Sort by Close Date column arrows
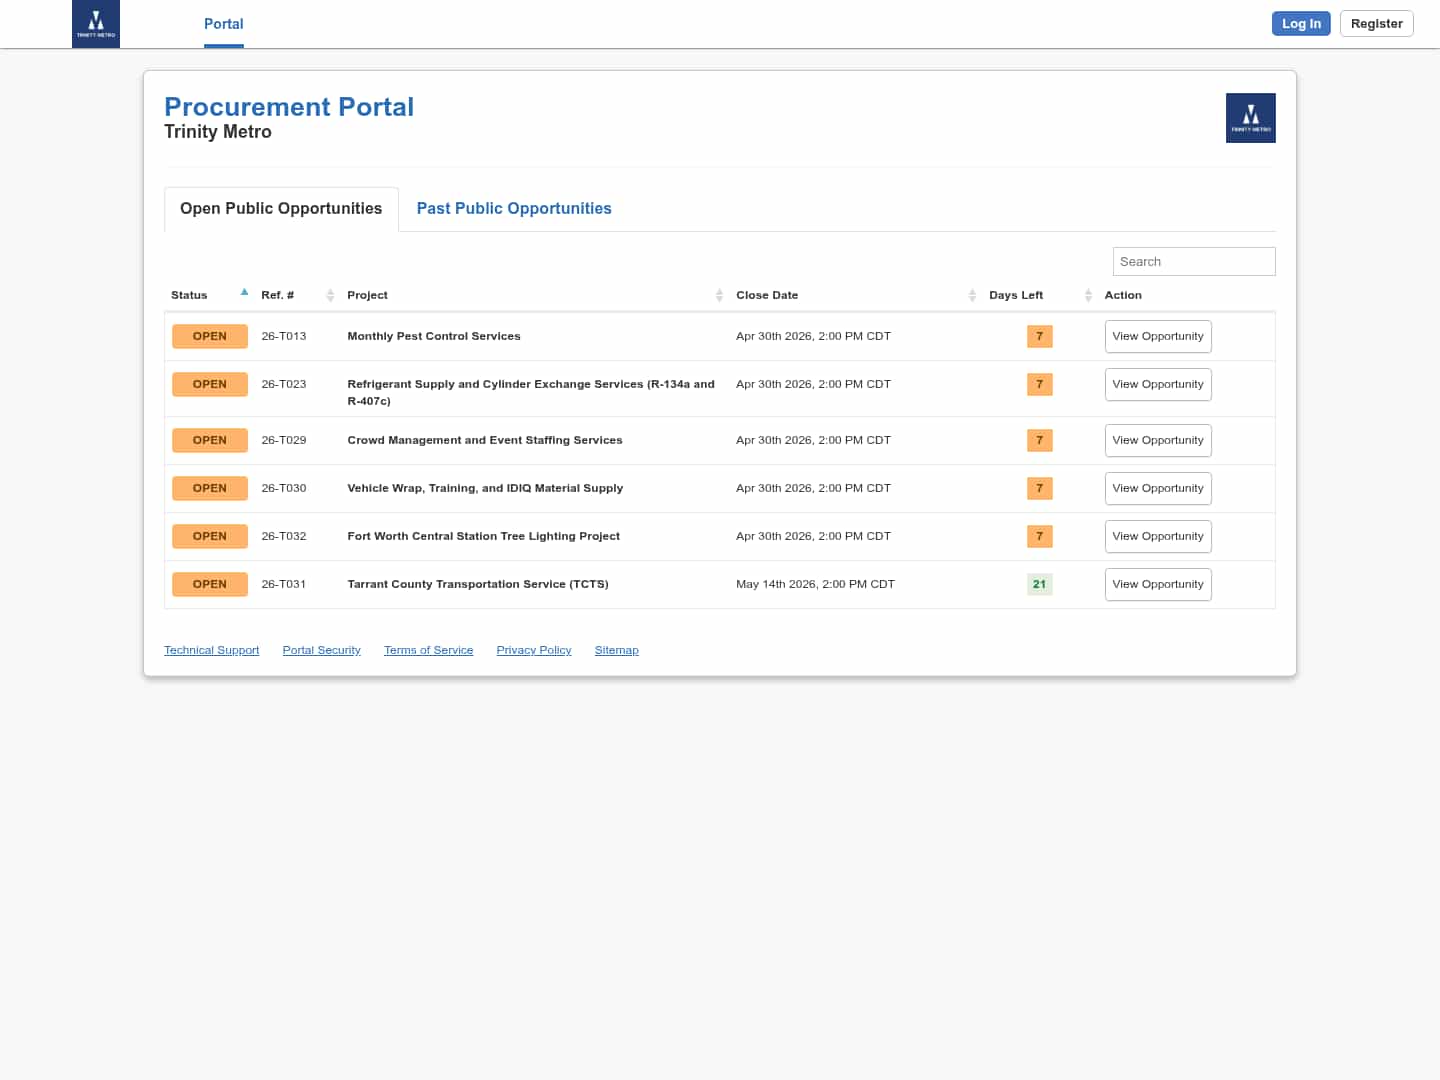1440x1080 pixels. coord(972,295)
